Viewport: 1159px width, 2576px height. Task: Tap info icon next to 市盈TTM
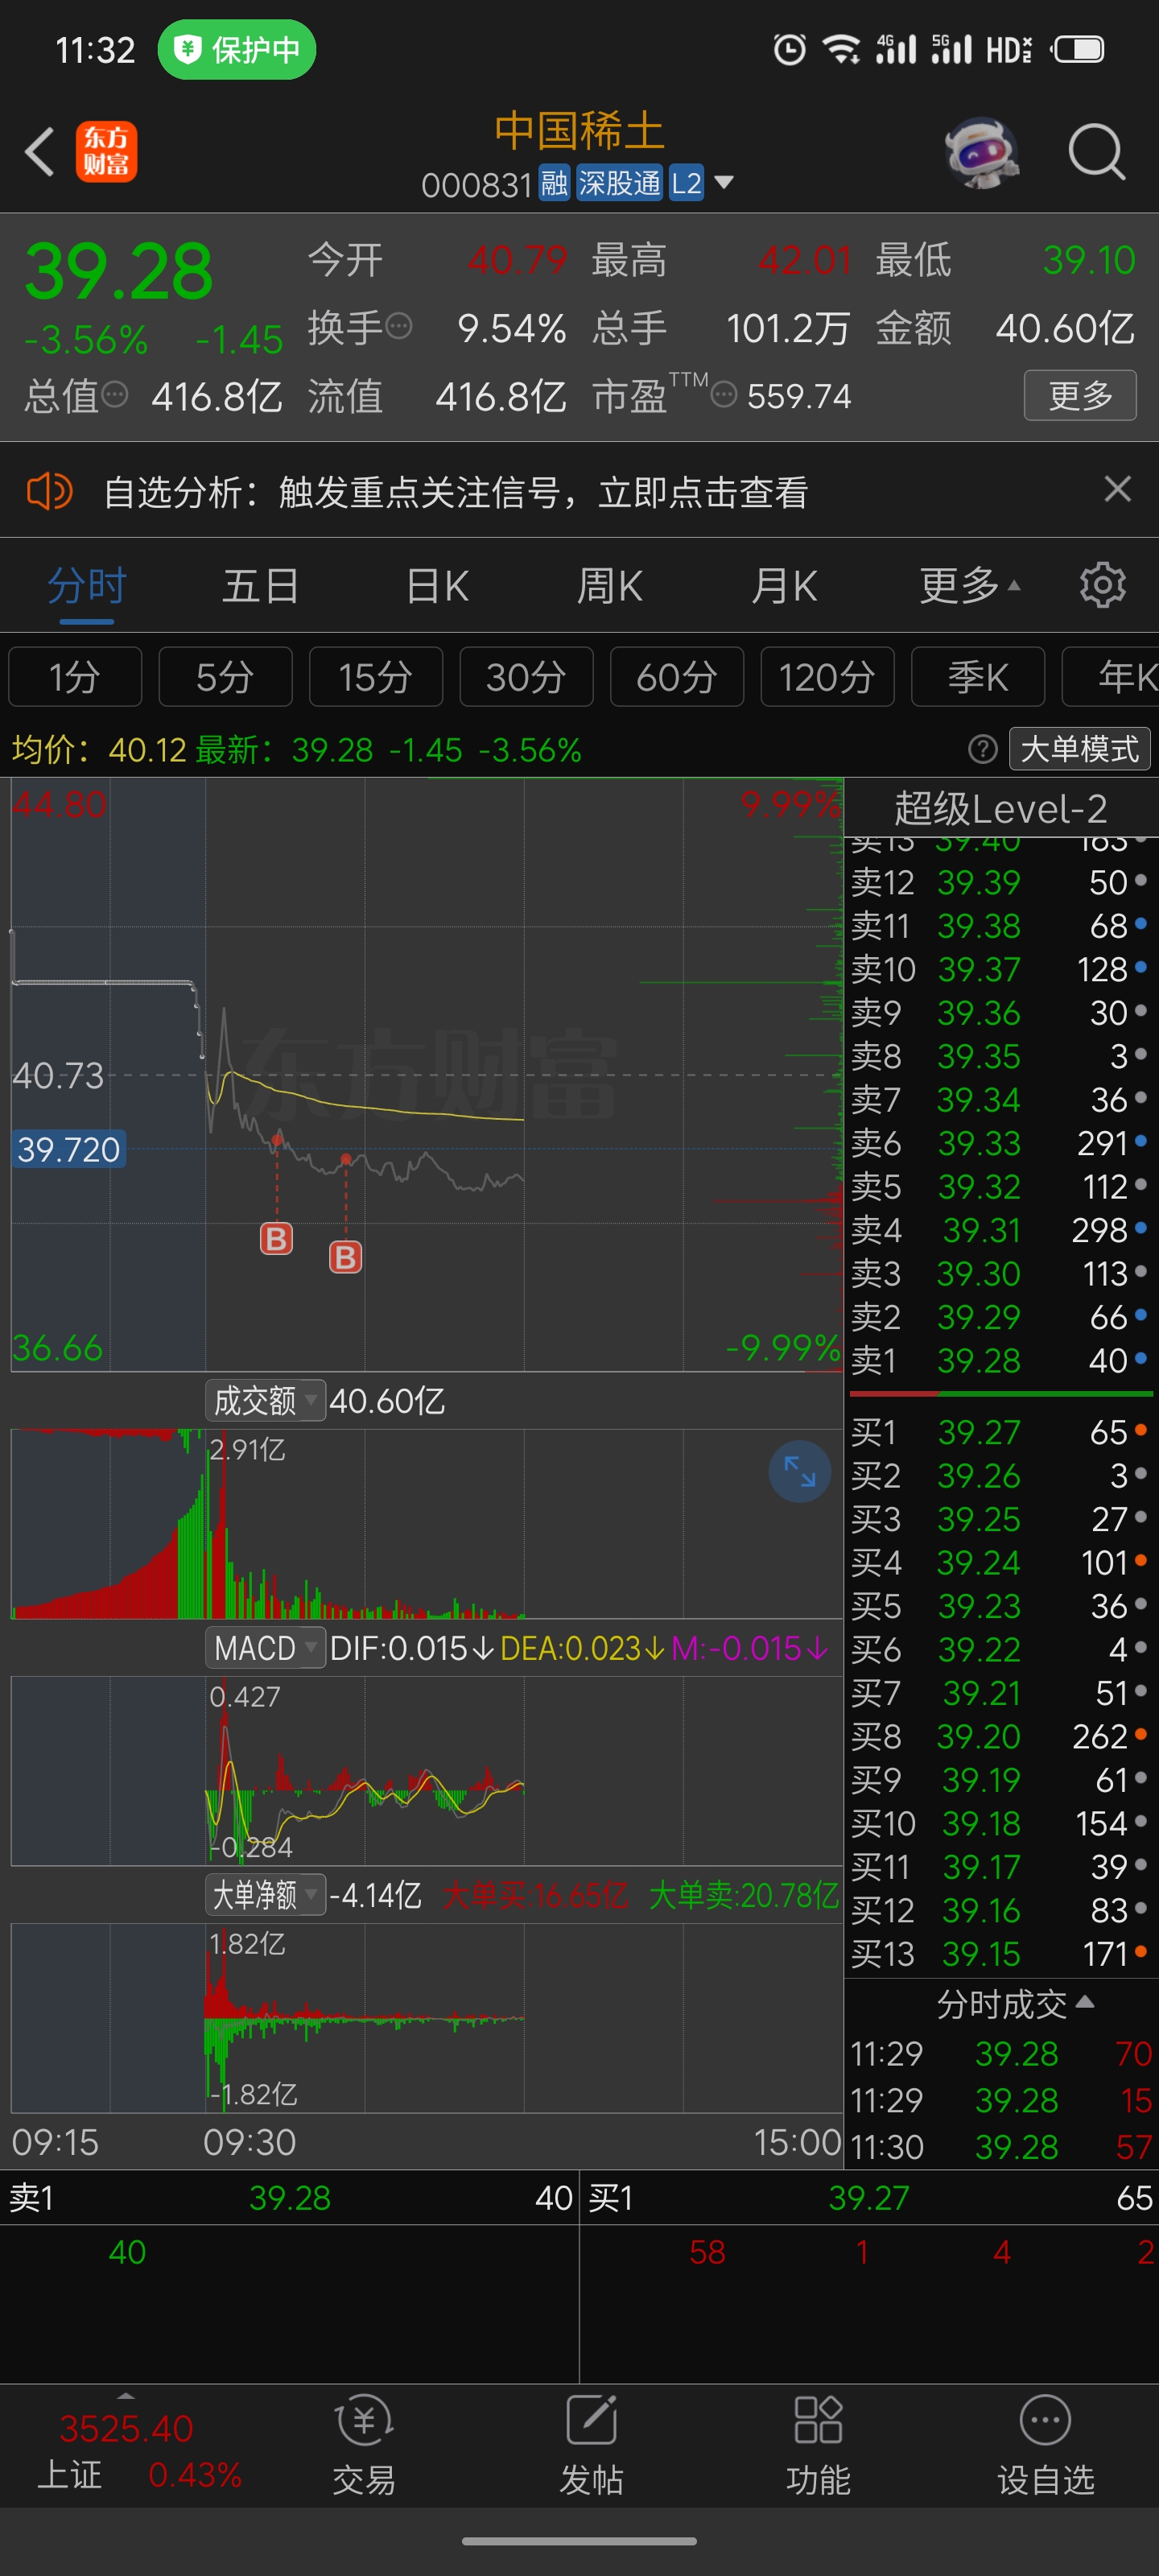coord(723,395)
